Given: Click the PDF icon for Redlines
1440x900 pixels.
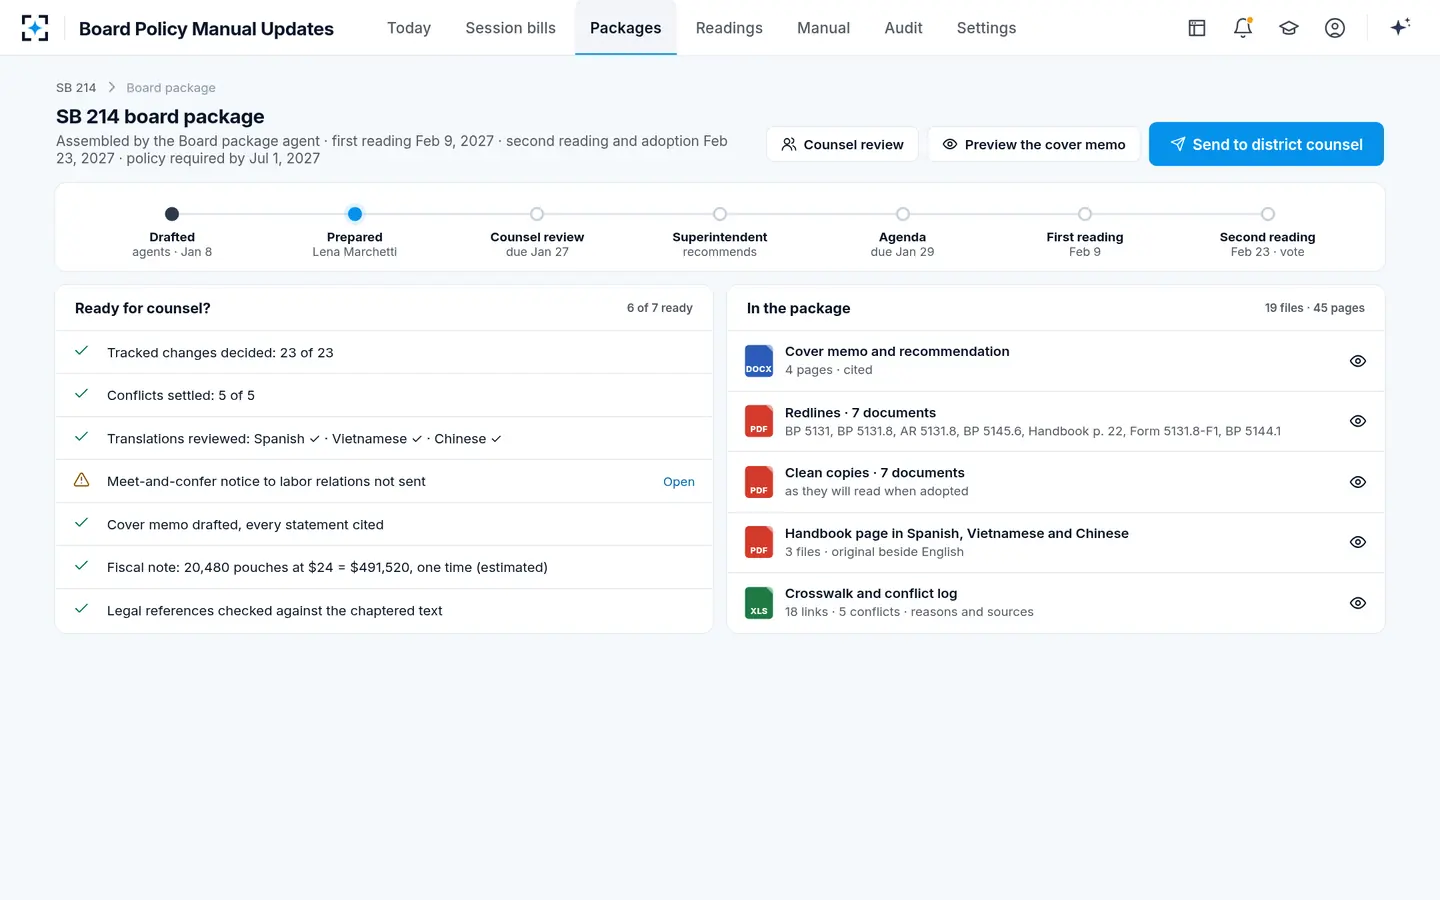Looking at the screenshot, I should coord(759,421).
